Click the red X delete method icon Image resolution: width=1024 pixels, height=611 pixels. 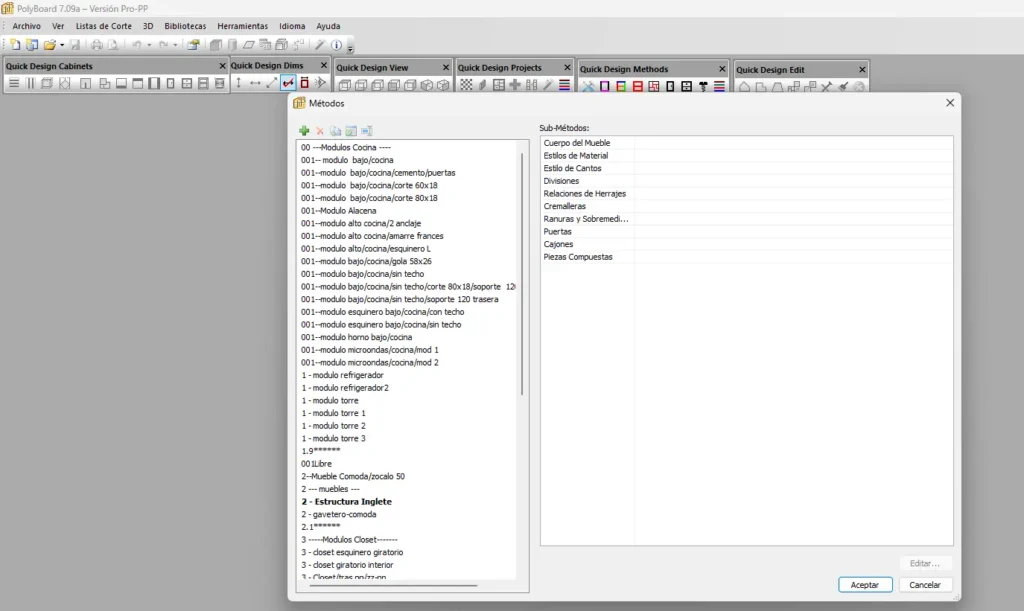click(320, 131)
